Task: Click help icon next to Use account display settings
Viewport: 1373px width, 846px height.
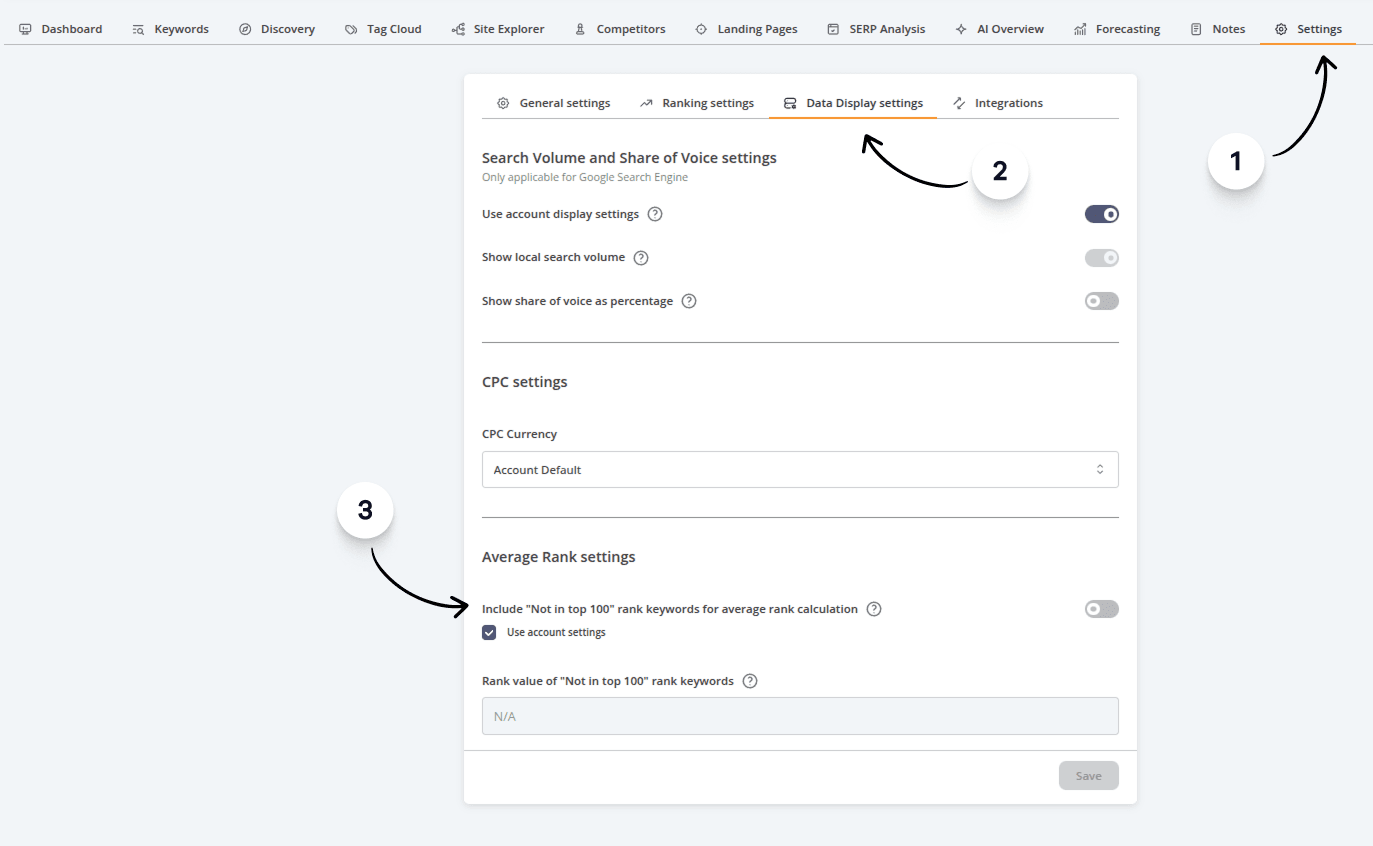Action: click(x=655, y=214)
